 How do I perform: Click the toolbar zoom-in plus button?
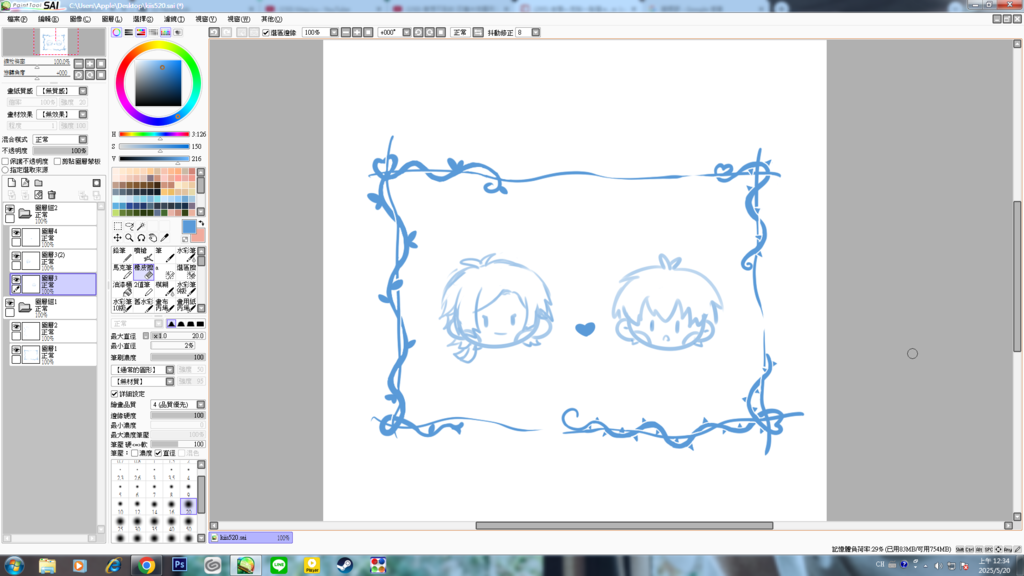(357, 32)
